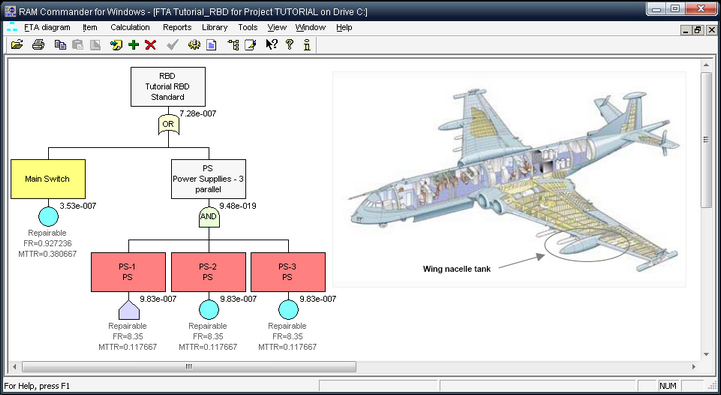721x395 pixels.
Task: Click the yellow gear calculate icon
Action: [194, 45]
